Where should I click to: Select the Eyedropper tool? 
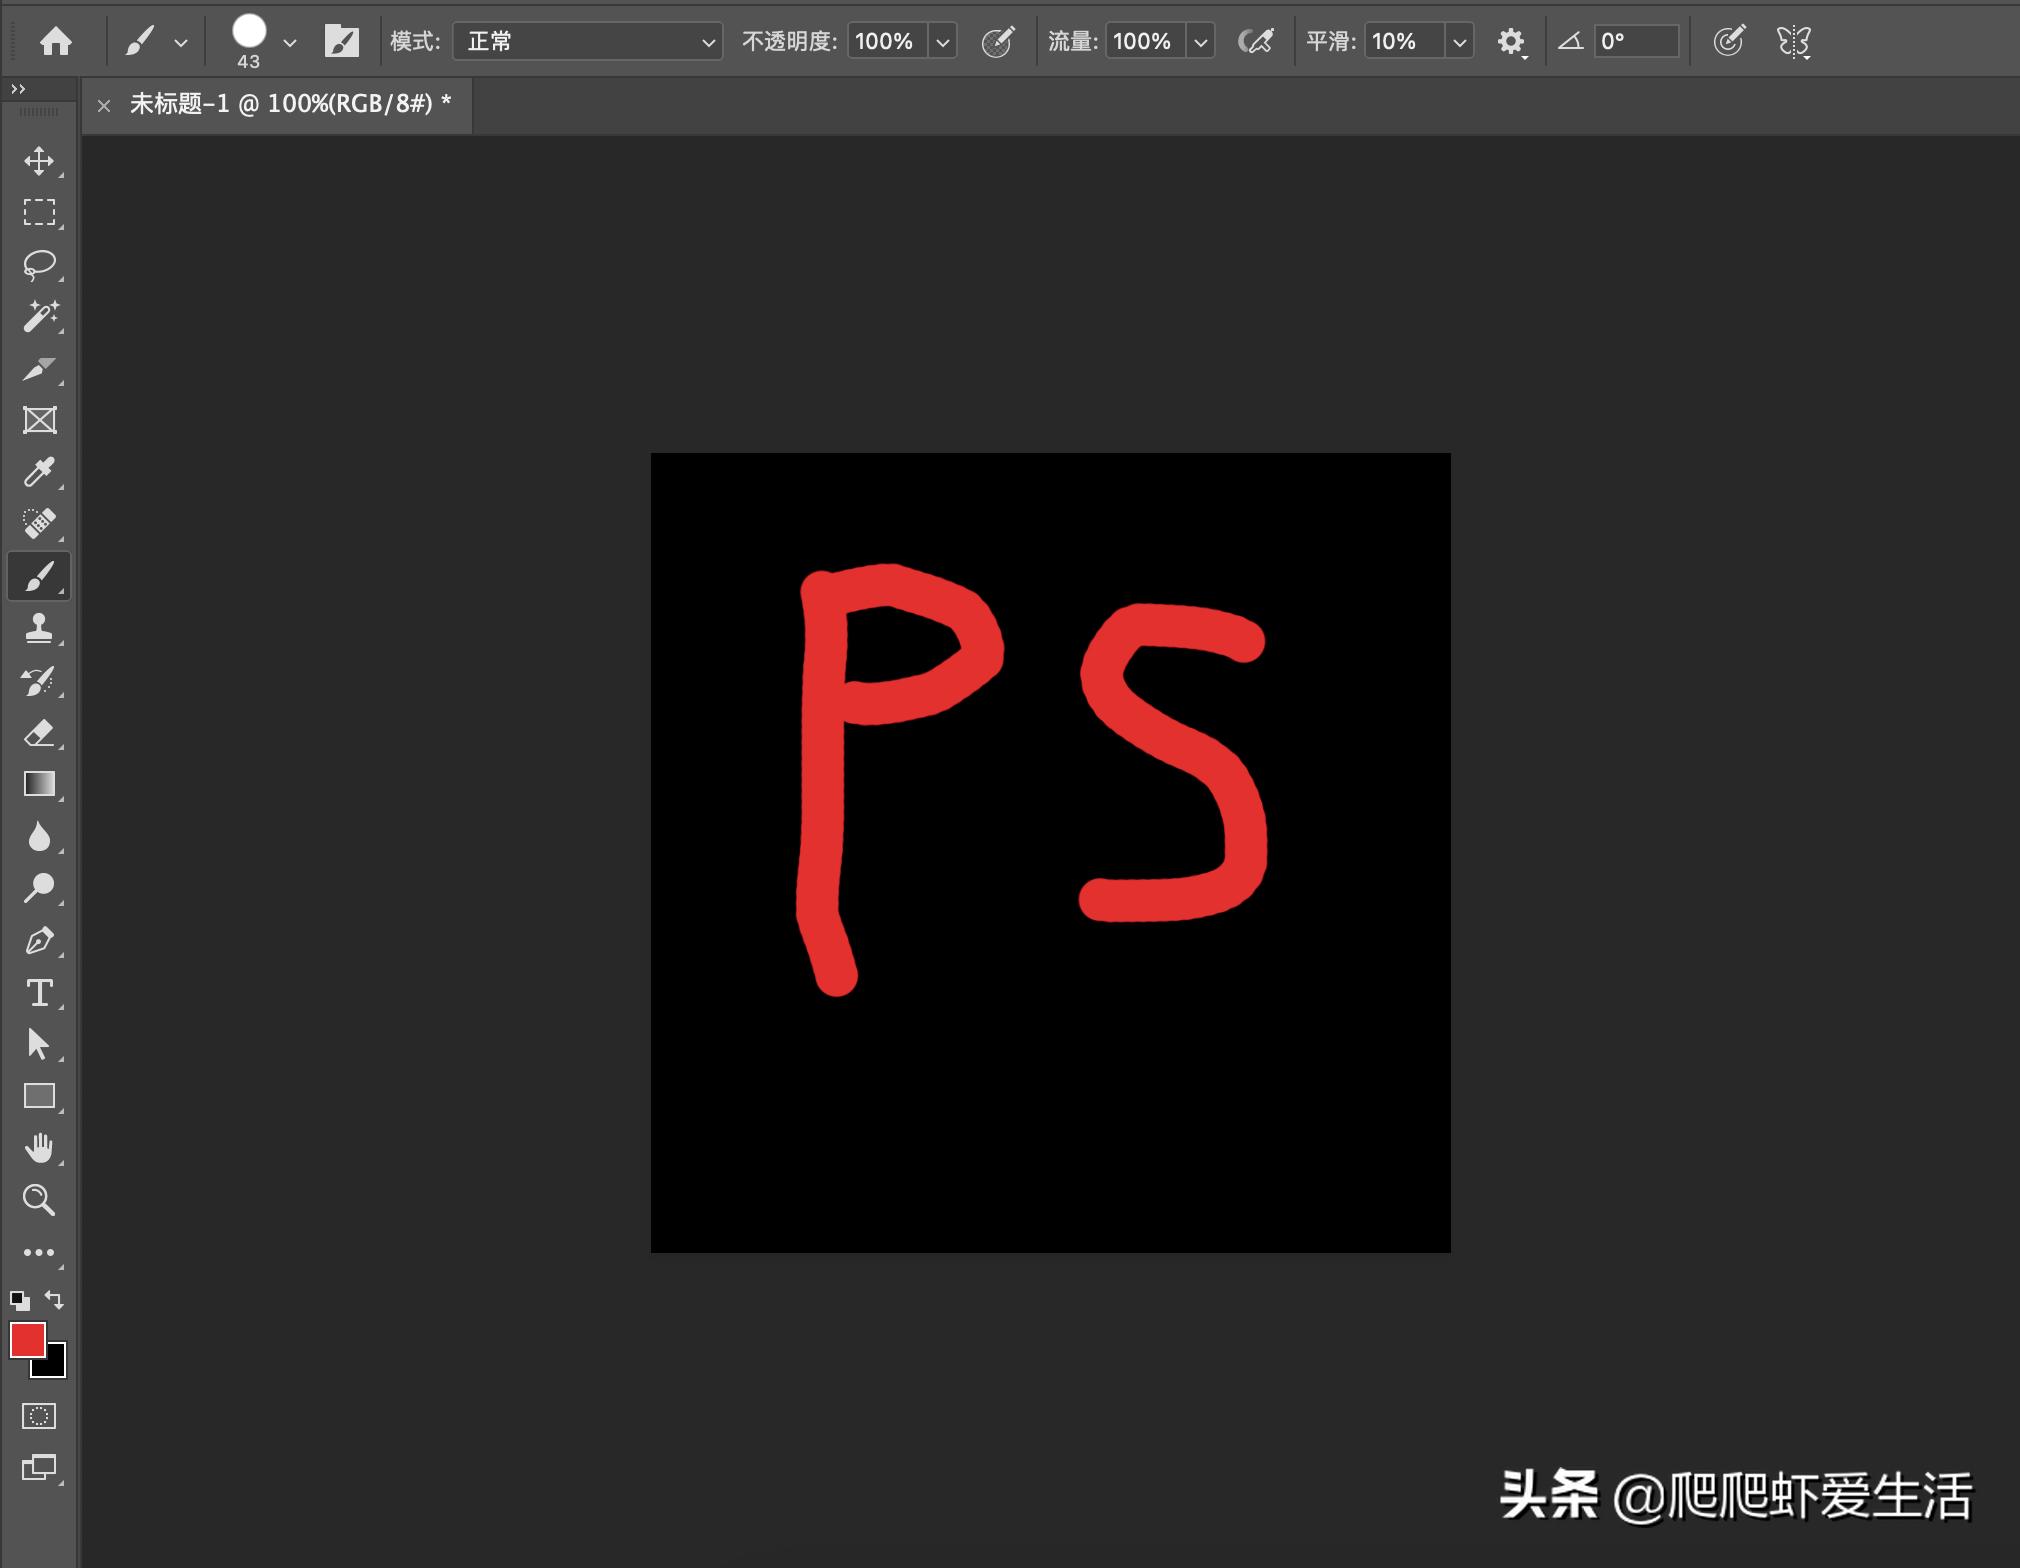click(39, 472)
